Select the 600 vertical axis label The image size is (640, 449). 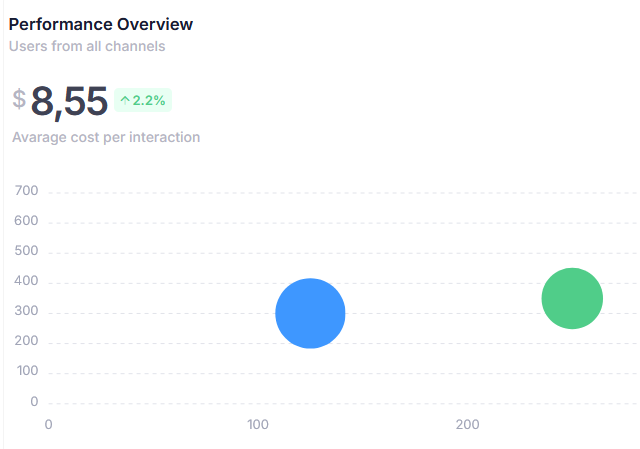[27, 221]
